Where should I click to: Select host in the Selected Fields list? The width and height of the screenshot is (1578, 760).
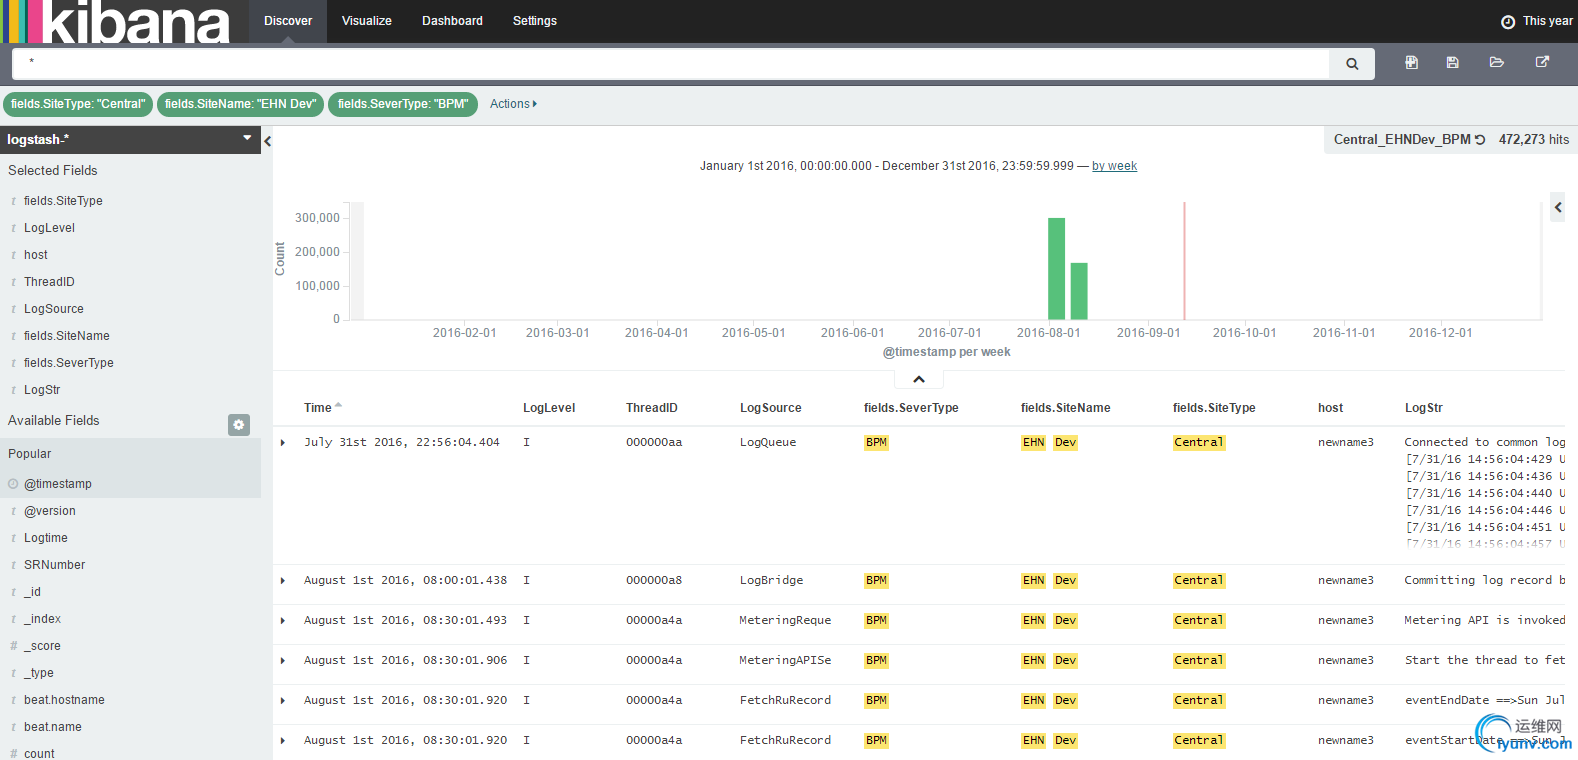[36, 255]
